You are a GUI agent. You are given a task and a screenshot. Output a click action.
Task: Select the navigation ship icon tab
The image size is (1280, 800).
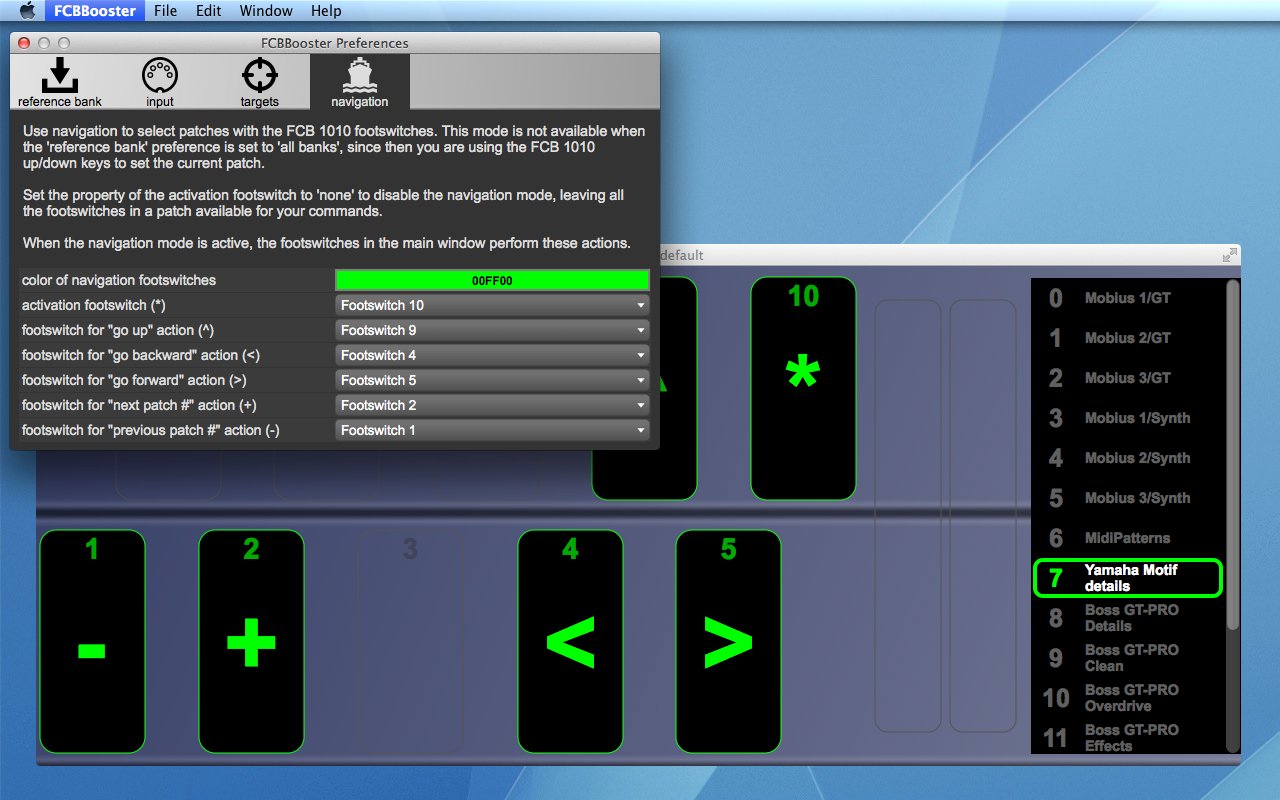360,82
